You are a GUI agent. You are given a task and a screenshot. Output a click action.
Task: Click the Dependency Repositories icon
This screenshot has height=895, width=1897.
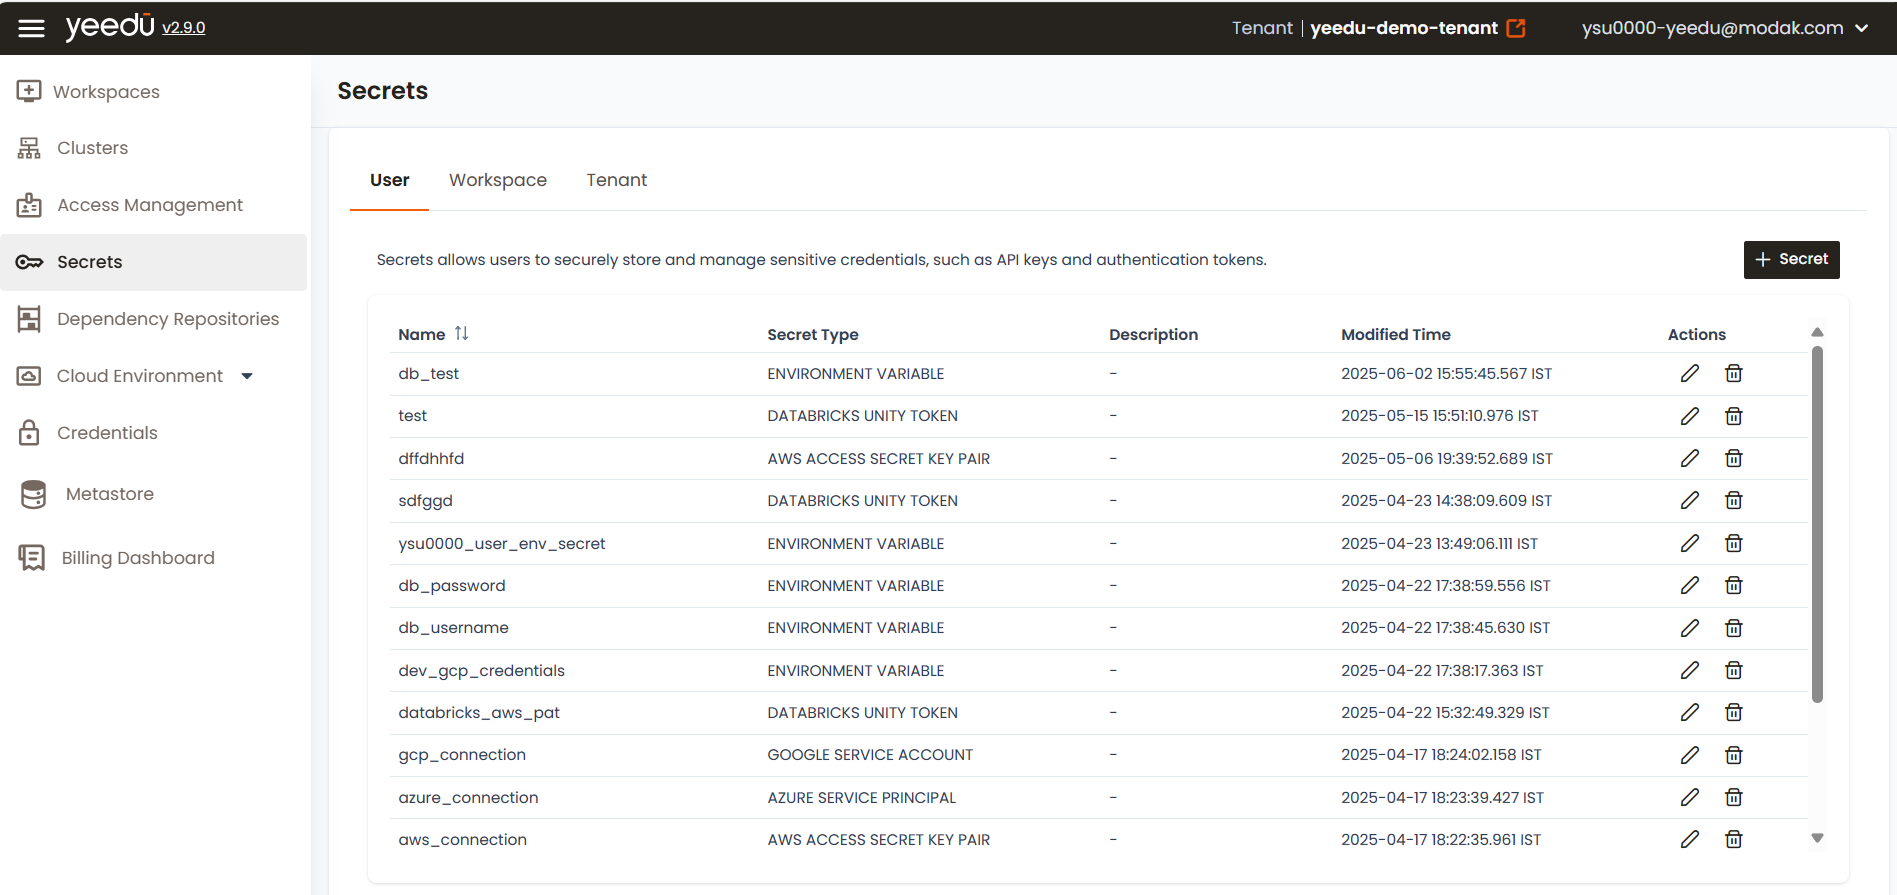click(x=29, y=319)
